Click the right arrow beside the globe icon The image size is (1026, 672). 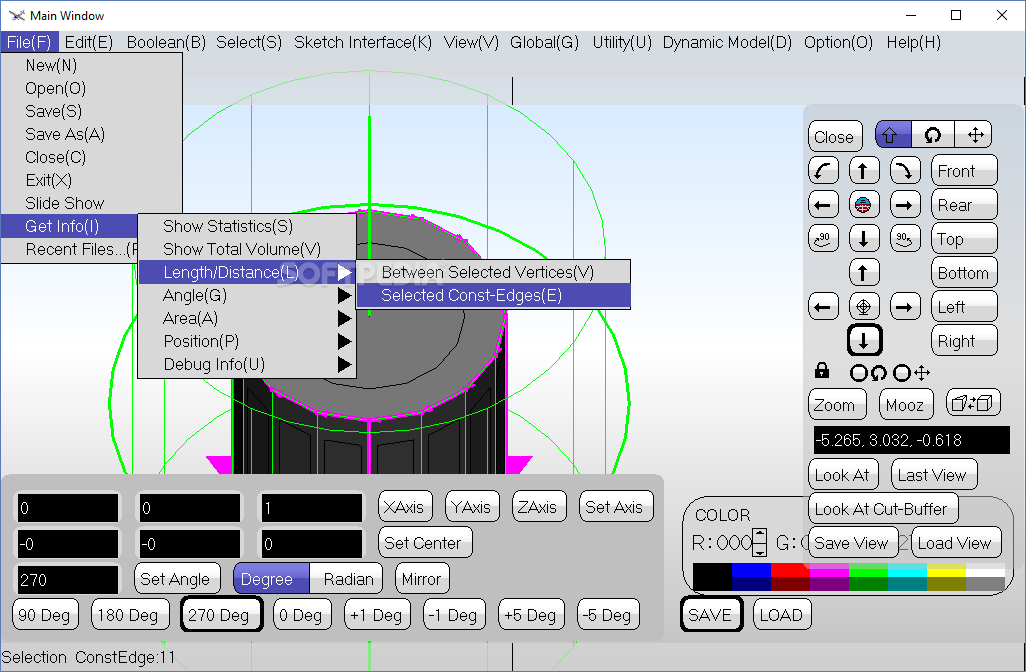pos(905,205)
